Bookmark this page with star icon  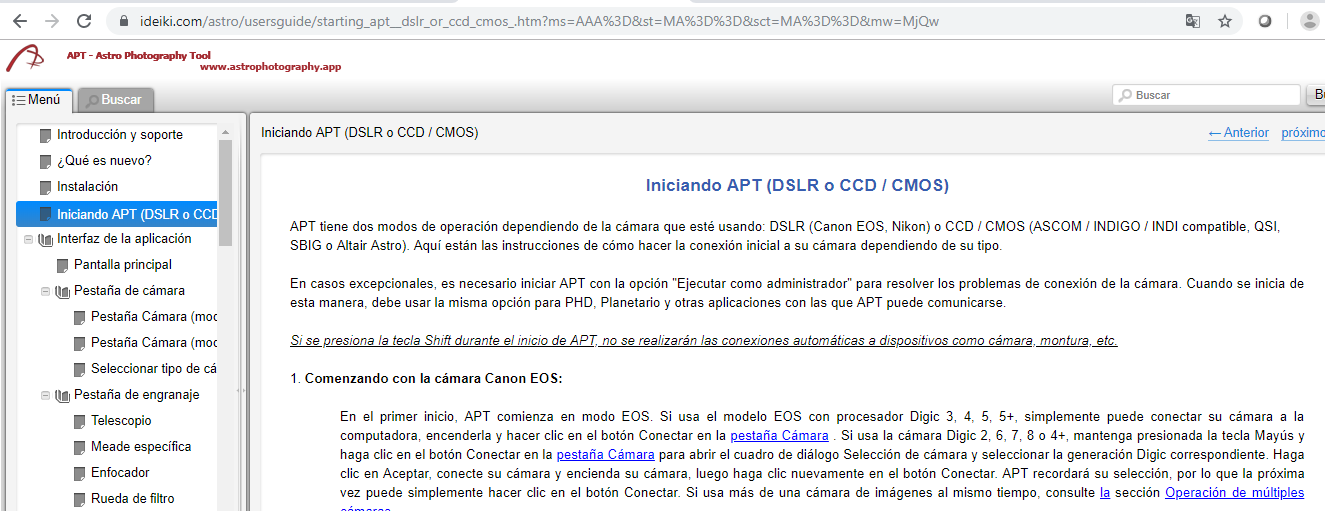(x=1225, y=21)
